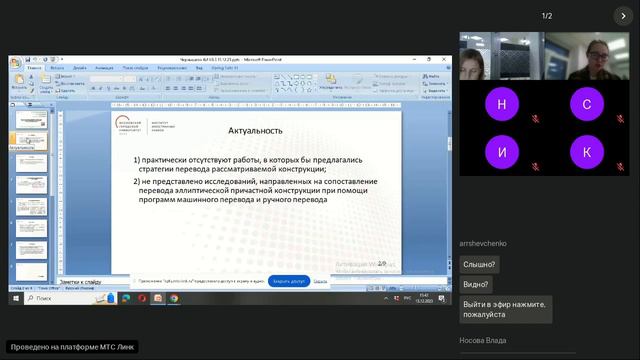Select the first slide thumbnail
Image resolution: width=640 pixels, height=360 pixels.
pyautogui.click(x=31, y=120)
